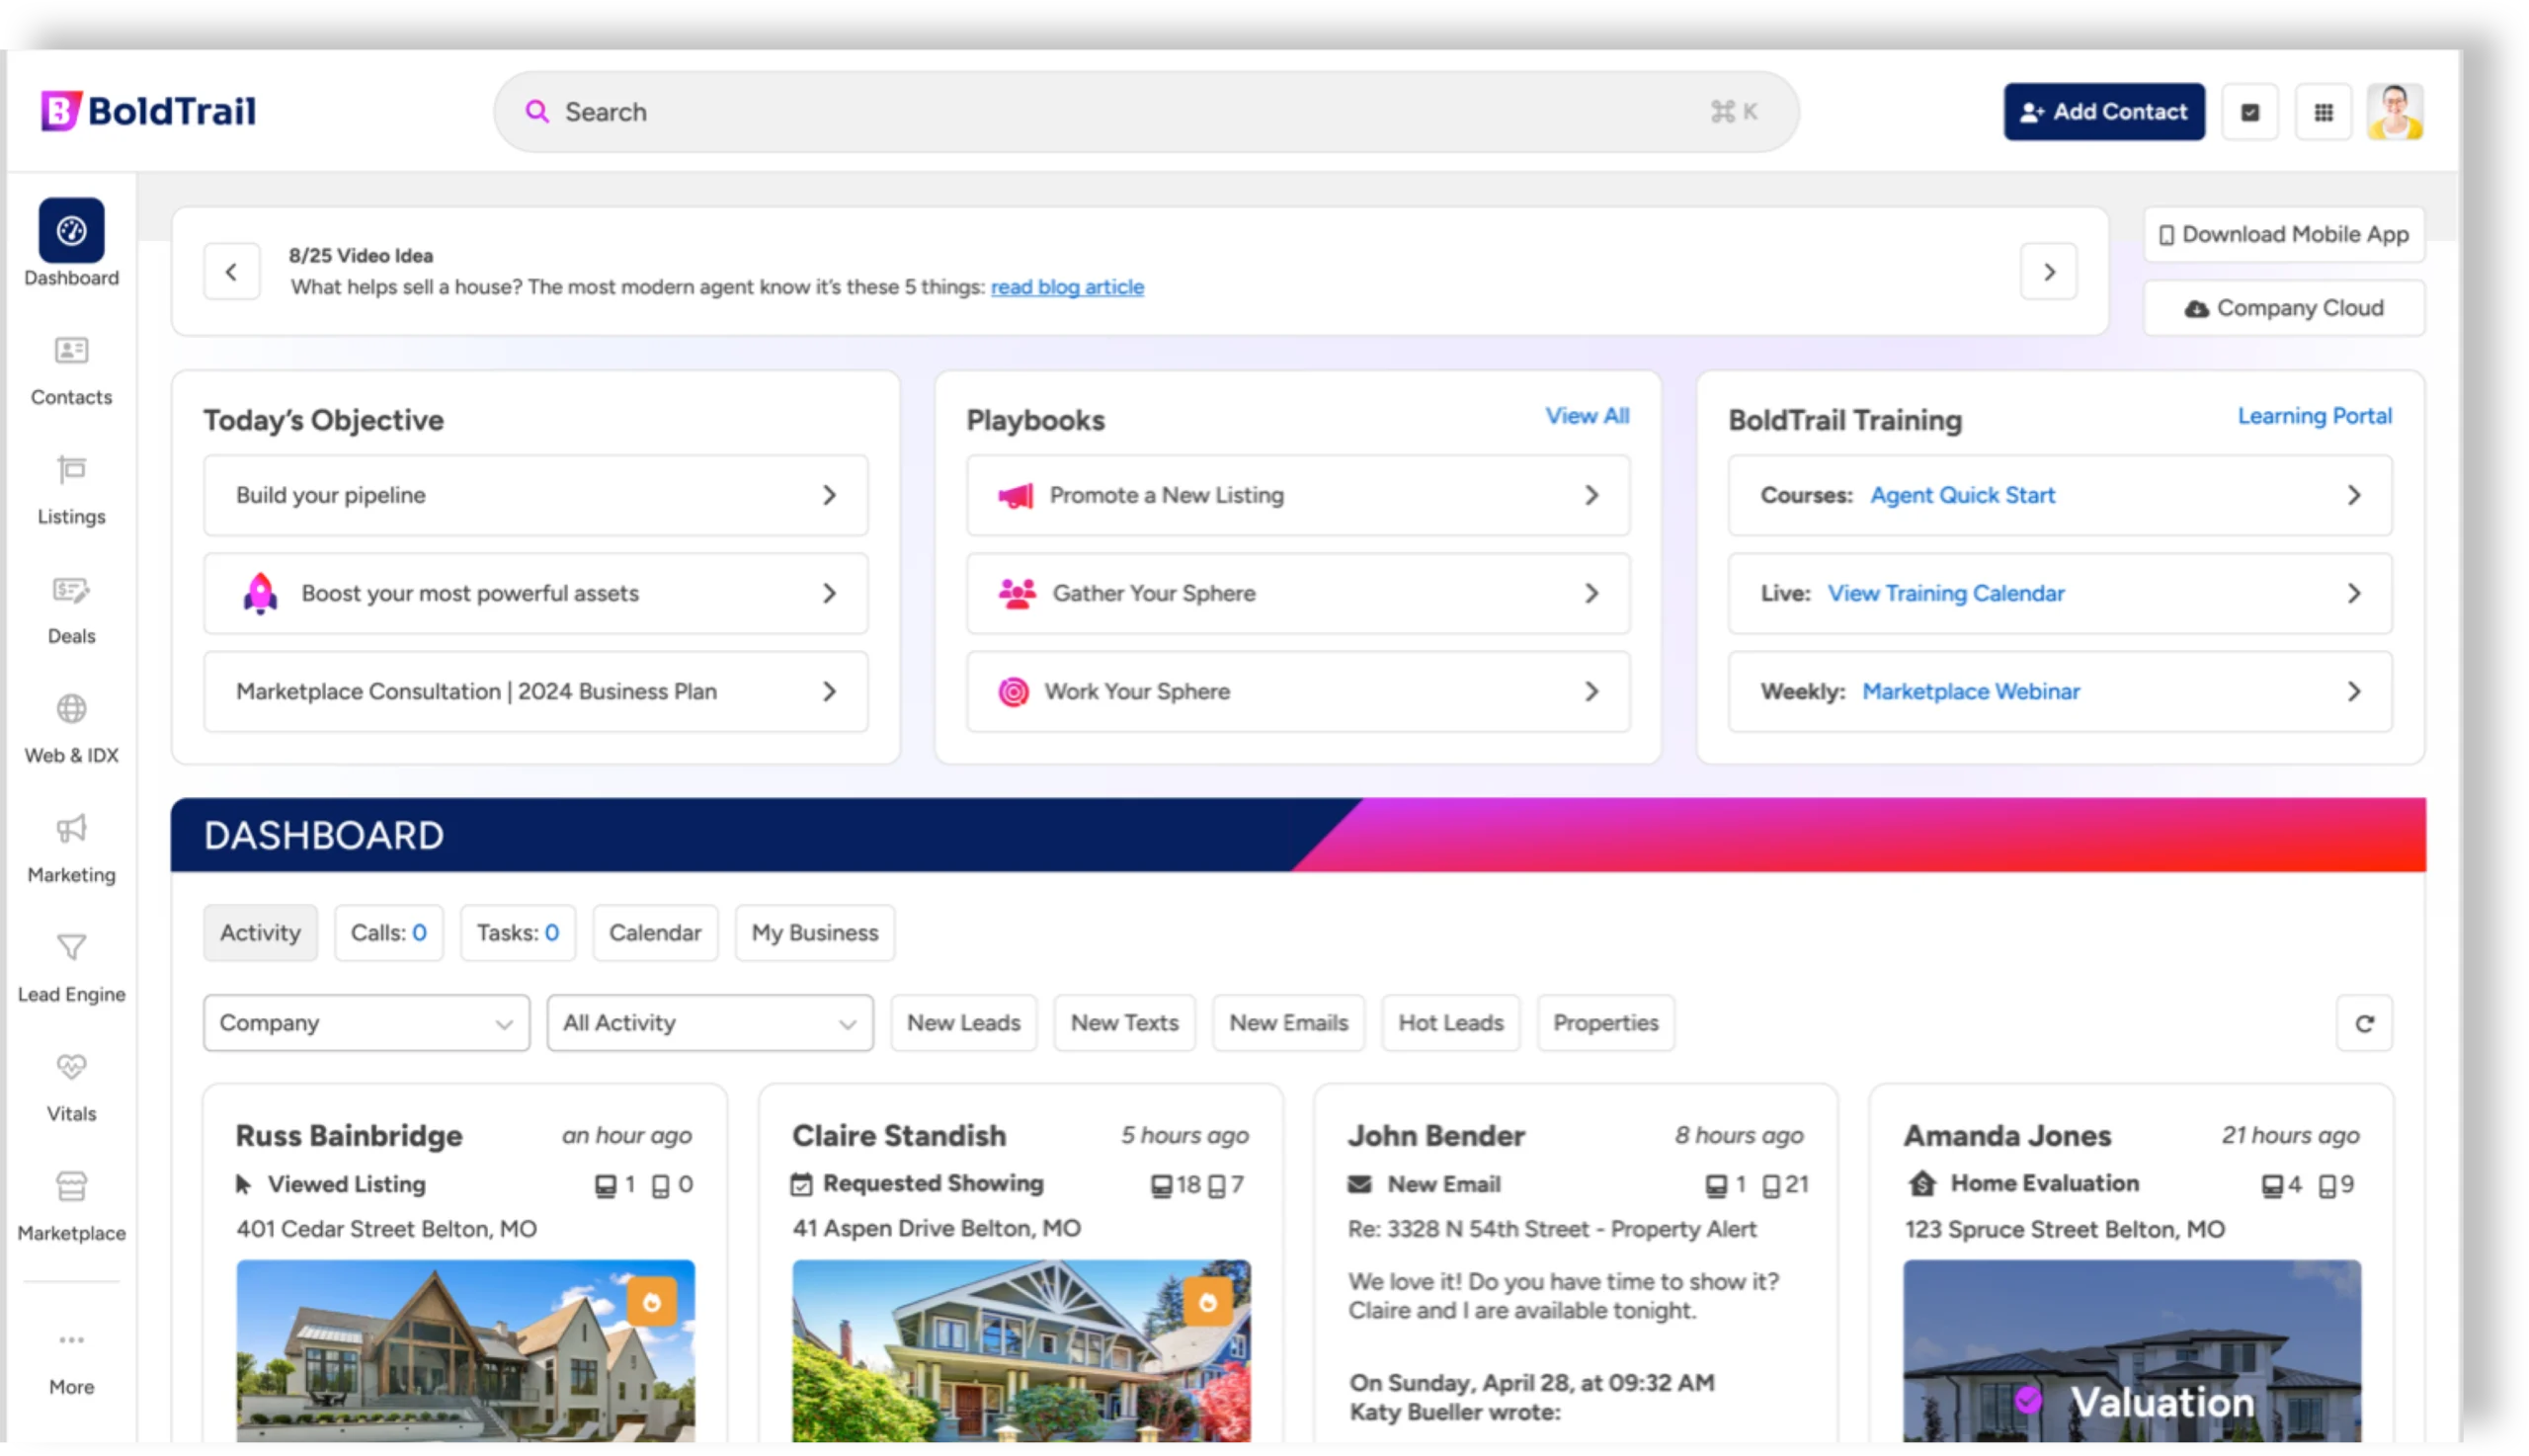Open Marketing megaphone icon
This screenshot has width=2529, height=1456.
pyautogui.click(x=71, y=828)
